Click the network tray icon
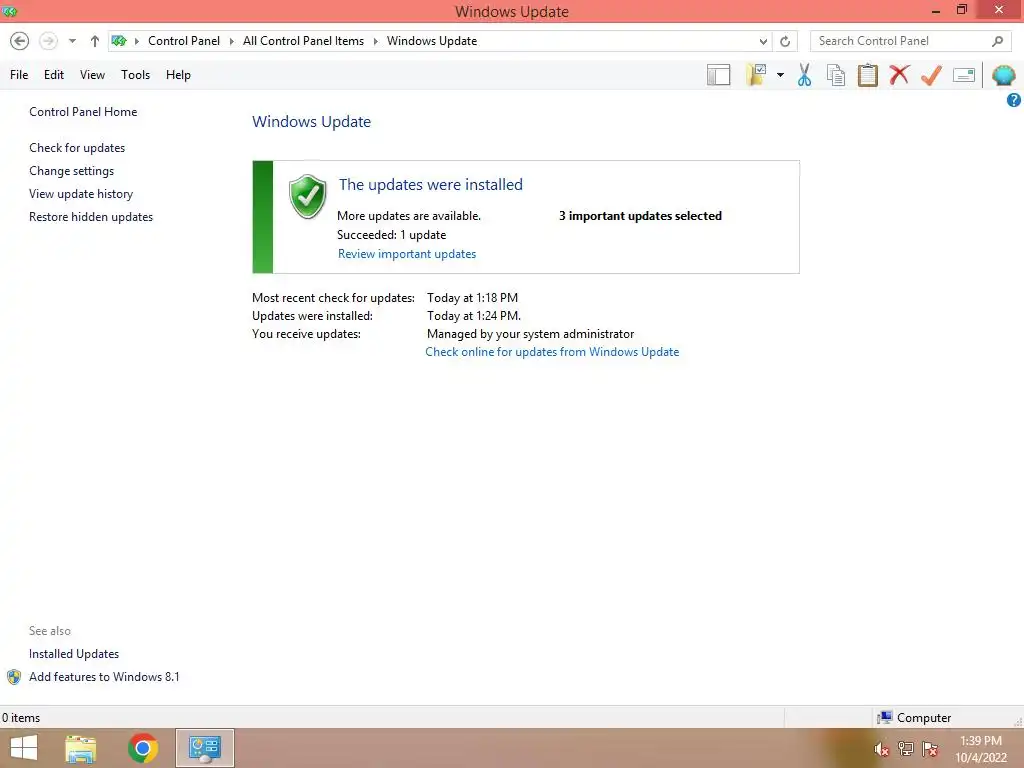This screenshot has width=1024, height=768. point(906,749)
